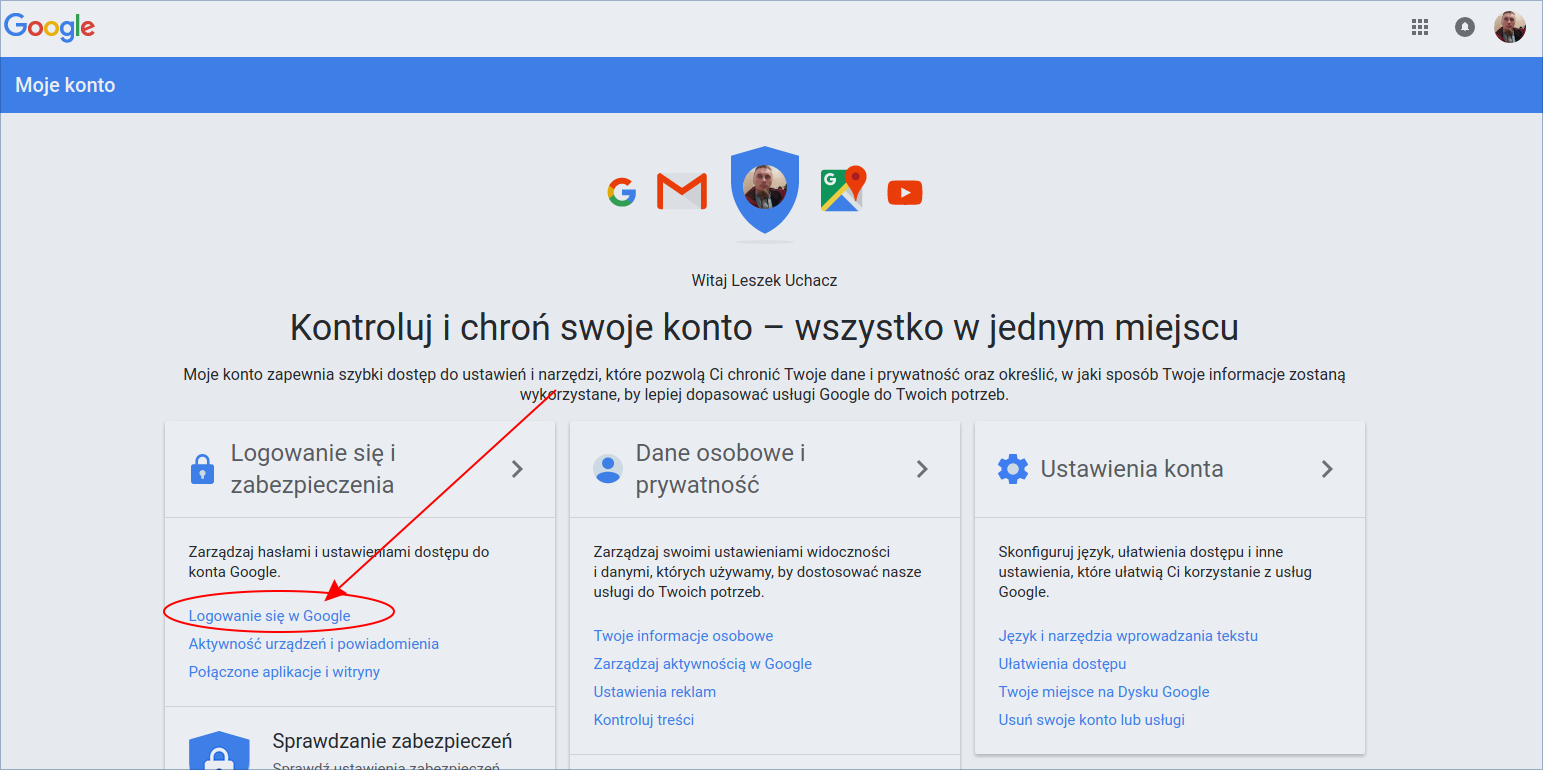The width and height of the screenshot is (1543, 770).
Task: Click the Google G service icon
Action: click(621, 192)
